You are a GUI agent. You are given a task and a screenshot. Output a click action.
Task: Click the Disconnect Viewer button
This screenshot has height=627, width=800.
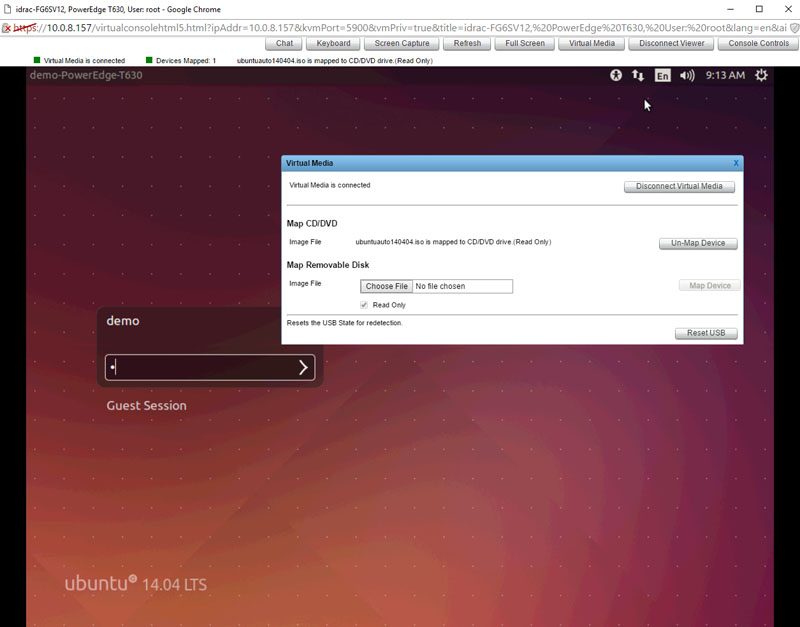pos(671,43)
